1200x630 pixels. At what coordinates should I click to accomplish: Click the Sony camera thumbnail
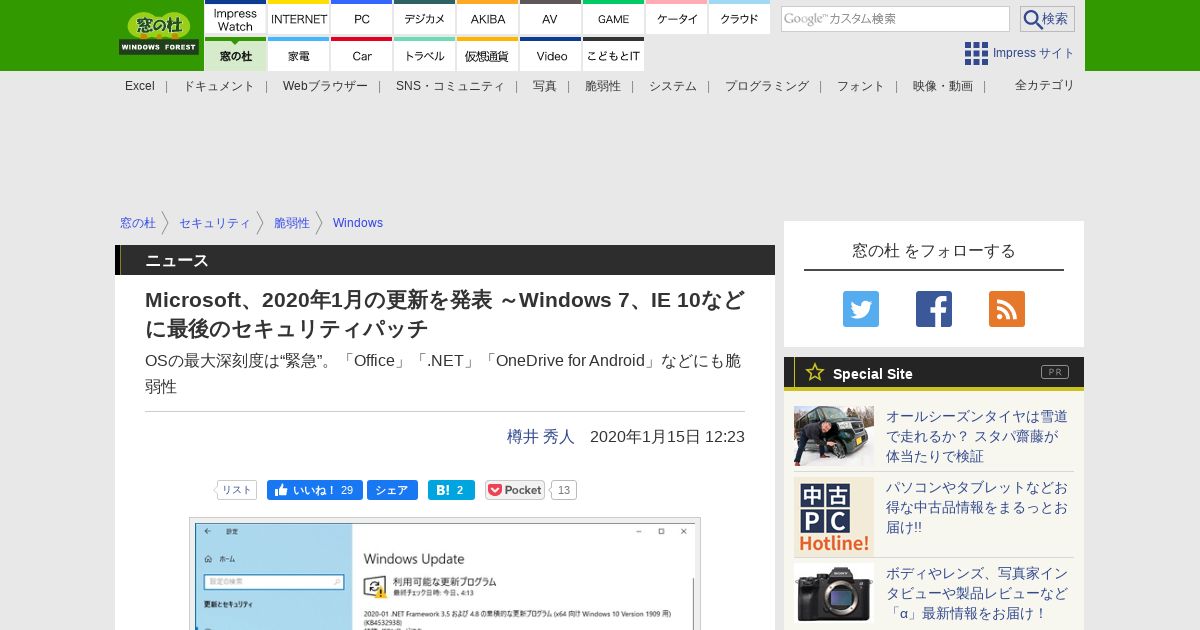(834, 593)
